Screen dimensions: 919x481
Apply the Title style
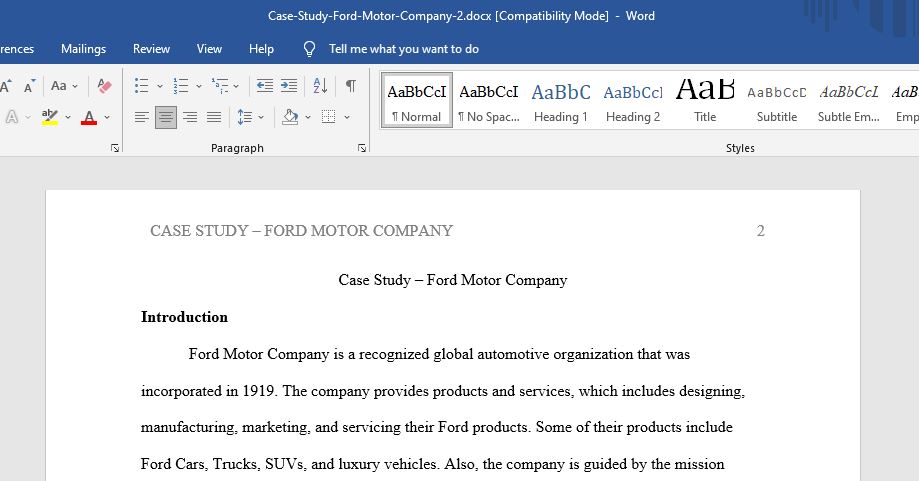(705, 100)
